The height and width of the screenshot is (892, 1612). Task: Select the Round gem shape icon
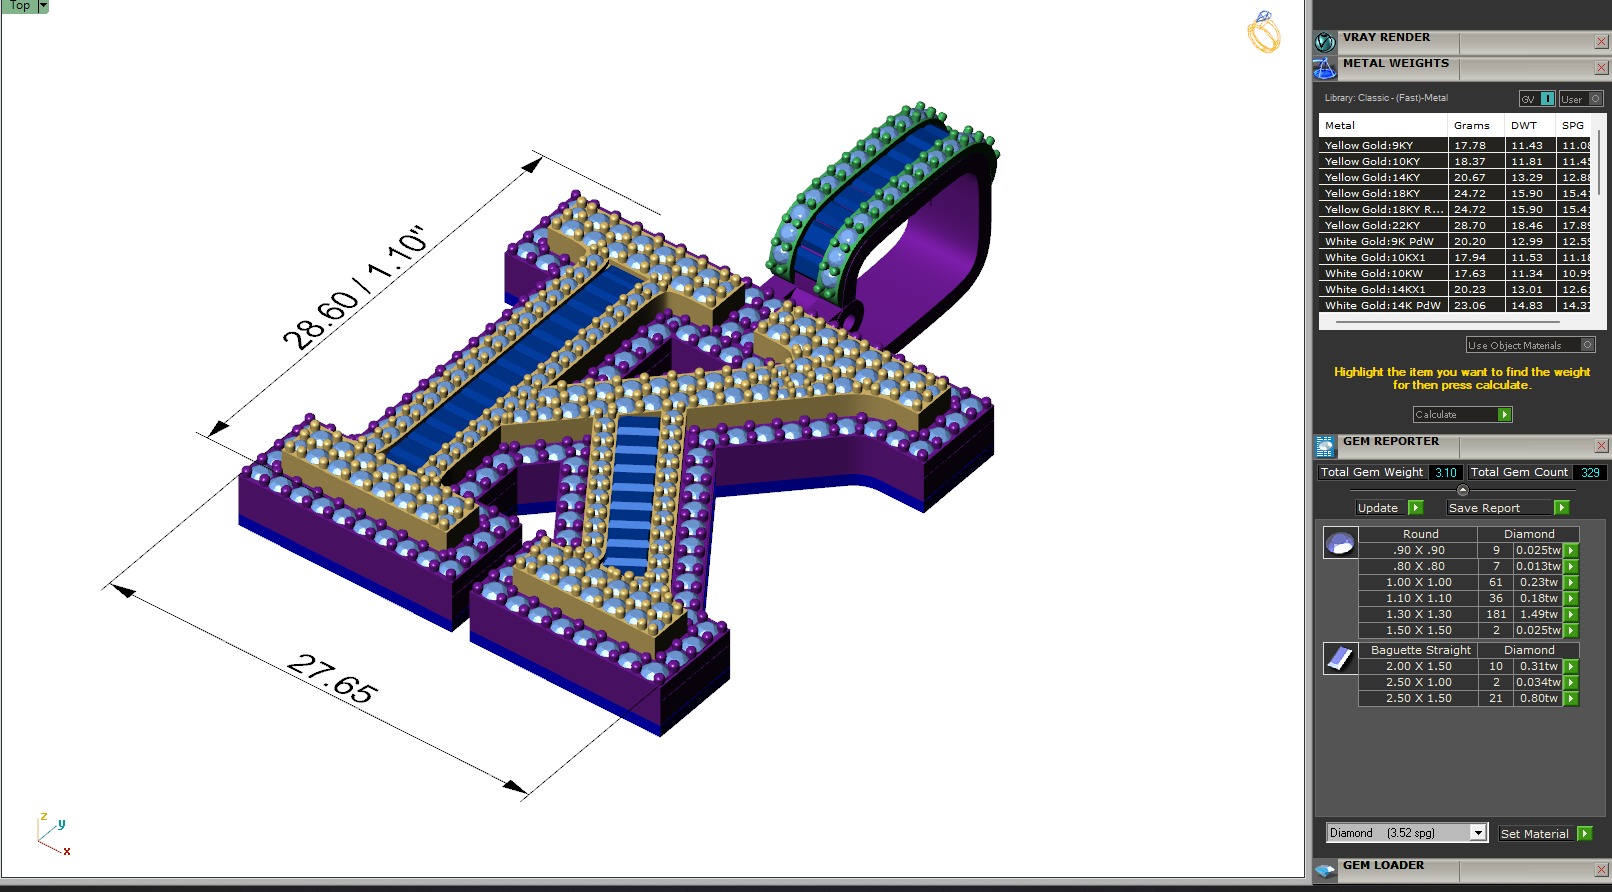pyautogui.click(x=1340, y=543)
